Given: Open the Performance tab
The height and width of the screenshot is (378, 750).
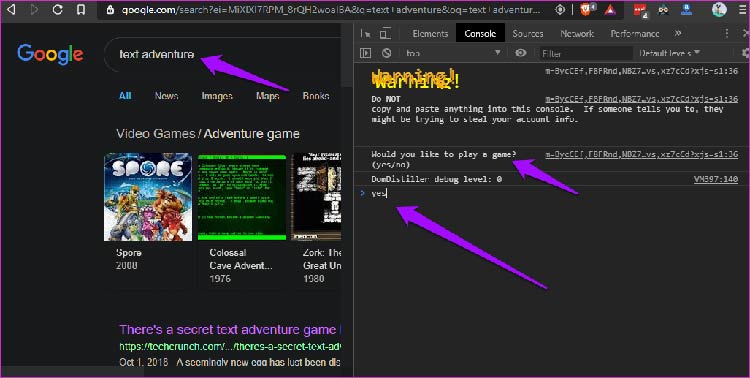Looking at the screenshot, I should point(635,33).
